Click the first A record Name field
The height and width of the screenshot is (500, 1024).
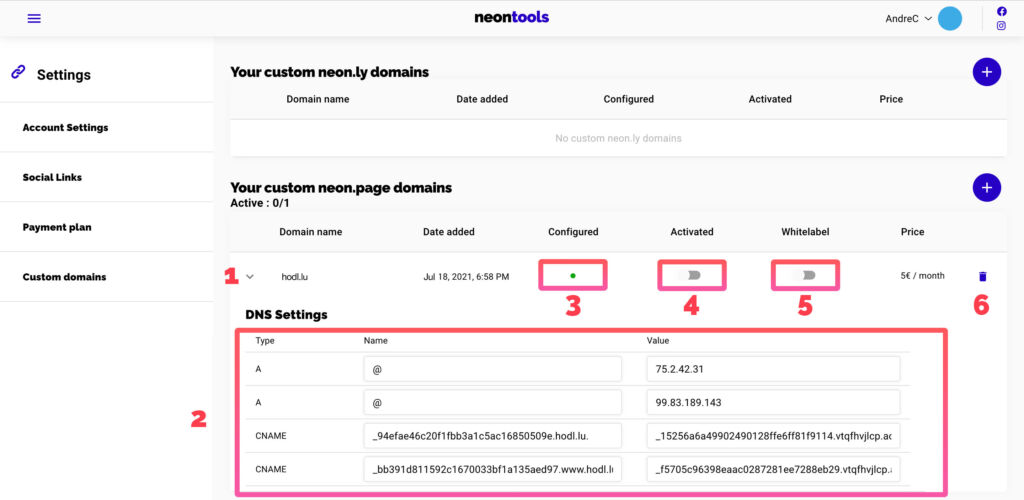tap(492, 369)
